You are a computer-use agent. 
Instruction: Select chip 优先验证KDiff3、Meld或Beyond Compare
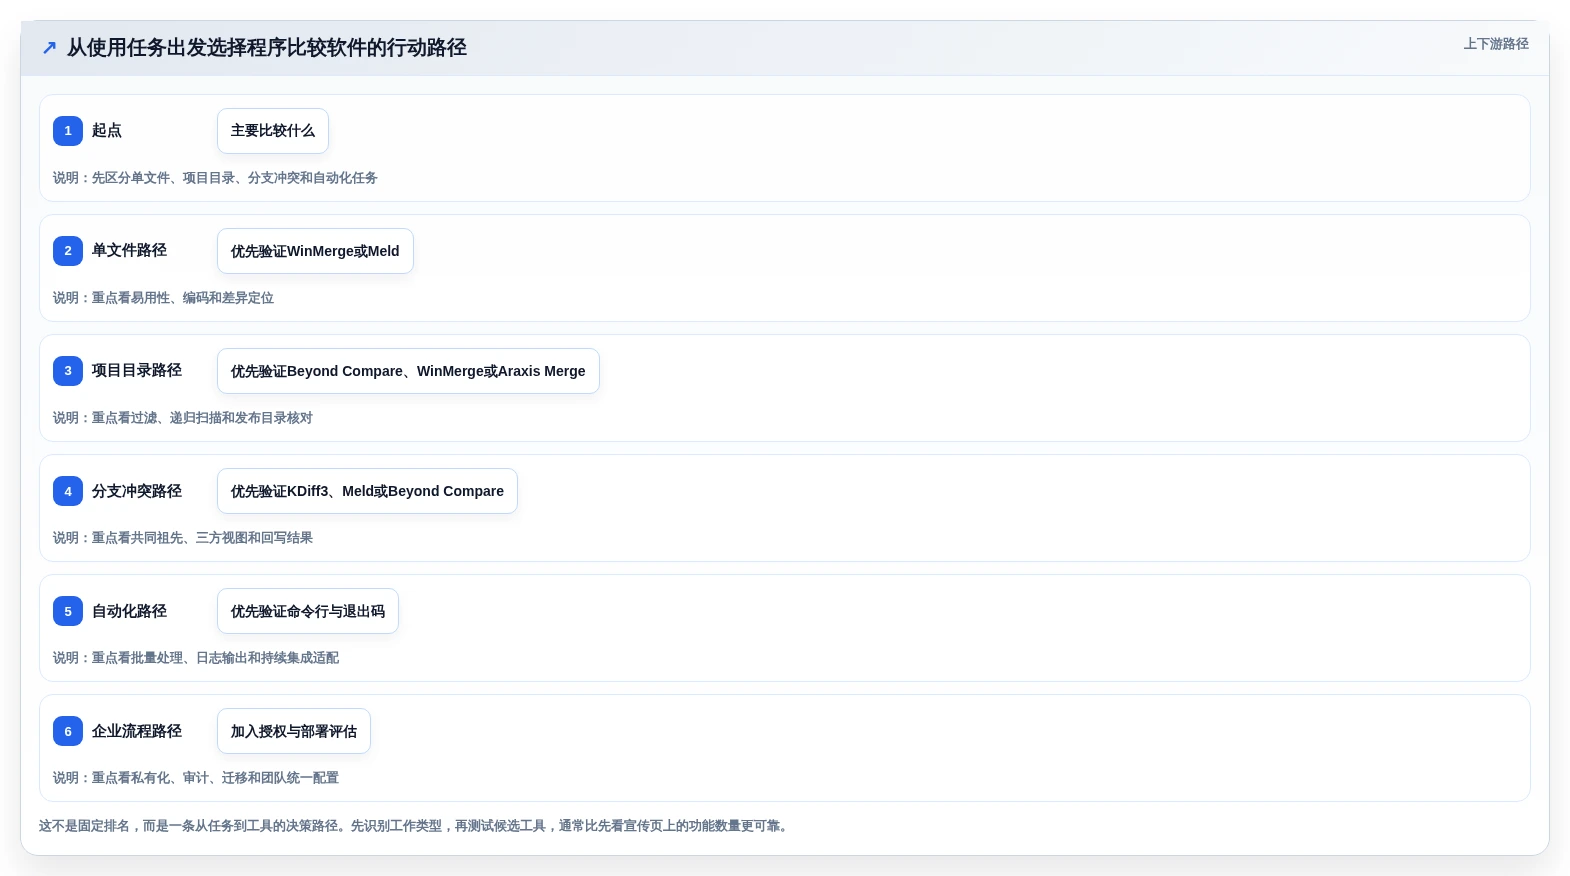[x=367, y=491]
